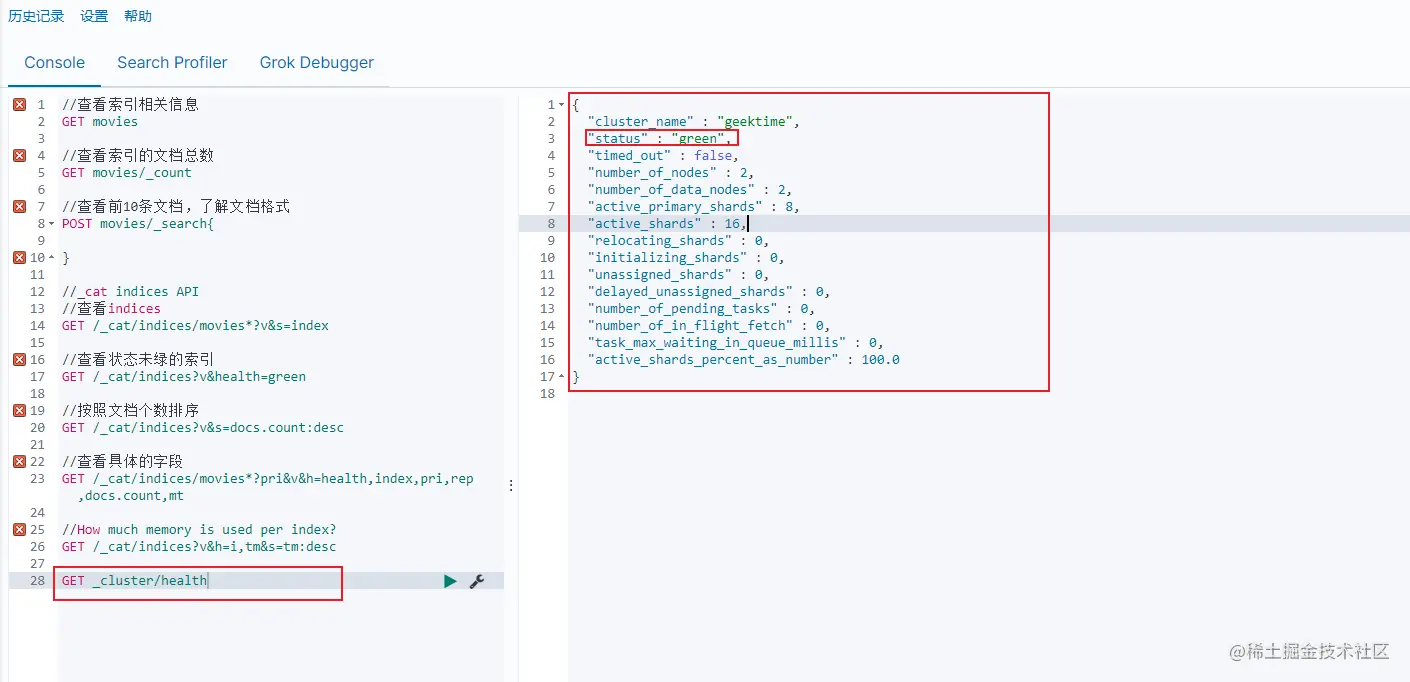Click the panel divider handle between editor and output
Image resolution: width=1410 pixels, height=682 pixels.
511,485
